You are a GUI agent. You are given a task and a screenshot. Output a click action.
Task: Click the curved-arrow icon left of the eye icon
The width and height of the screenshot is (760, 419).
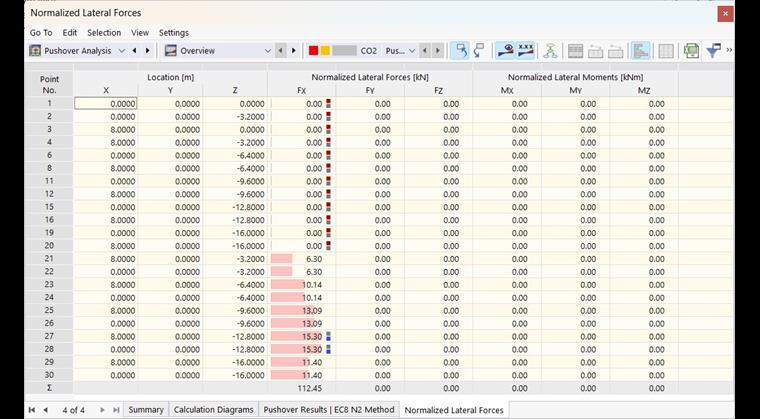tap(479, 50)
